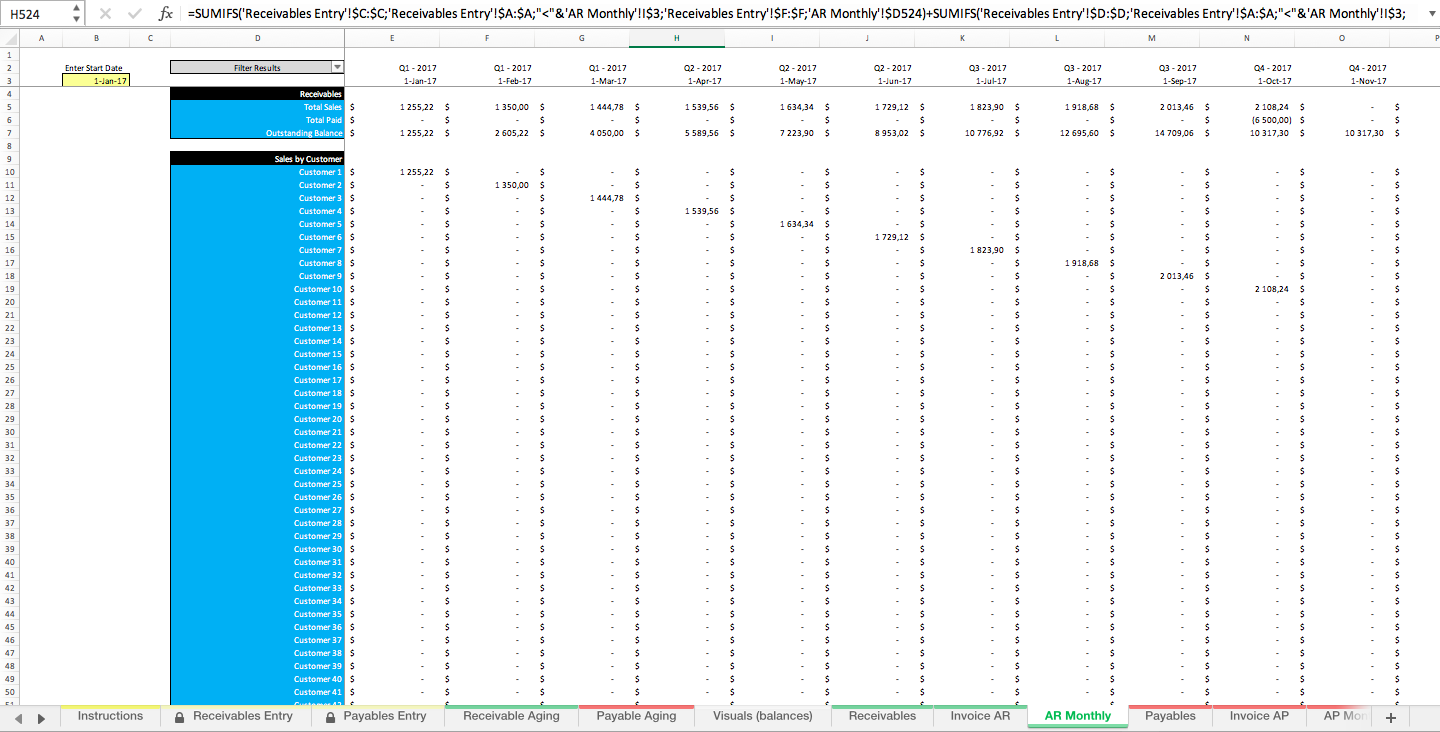Viewport: 1440px width, 732px height.
Task: Select column header H
Action: tap(677, 38)
